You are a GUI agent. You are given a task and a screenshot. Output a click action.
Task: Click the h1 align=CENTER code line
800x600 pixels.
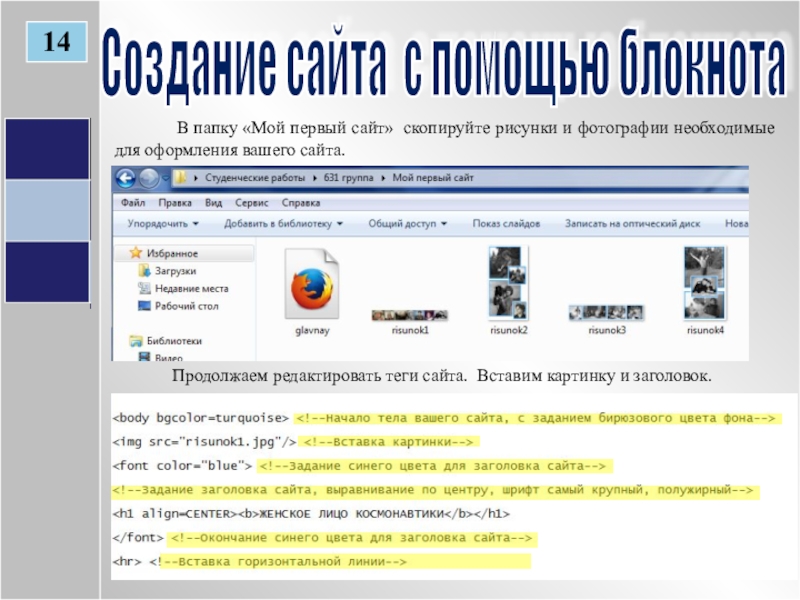pyautogui.click(x=311, y=514)
